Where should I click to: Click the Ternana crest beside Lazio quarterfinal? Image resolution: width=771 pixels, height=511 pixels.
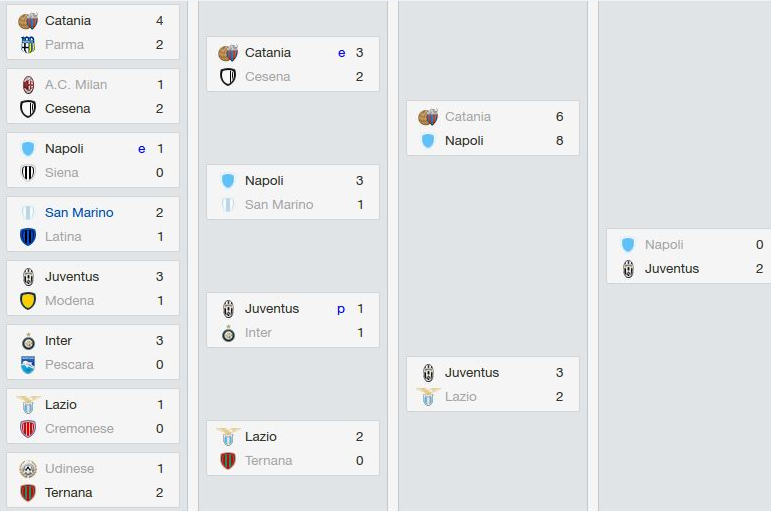point(228,461)
